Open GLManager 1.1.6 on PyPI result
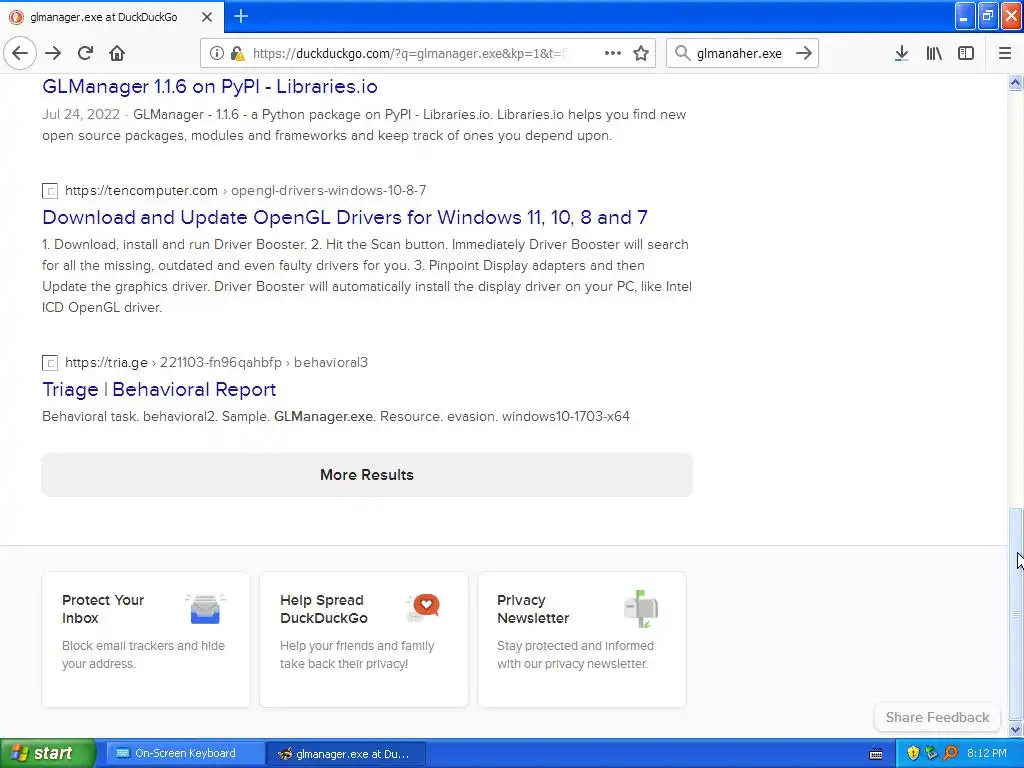1024x768 pixels. click(210, 86)
